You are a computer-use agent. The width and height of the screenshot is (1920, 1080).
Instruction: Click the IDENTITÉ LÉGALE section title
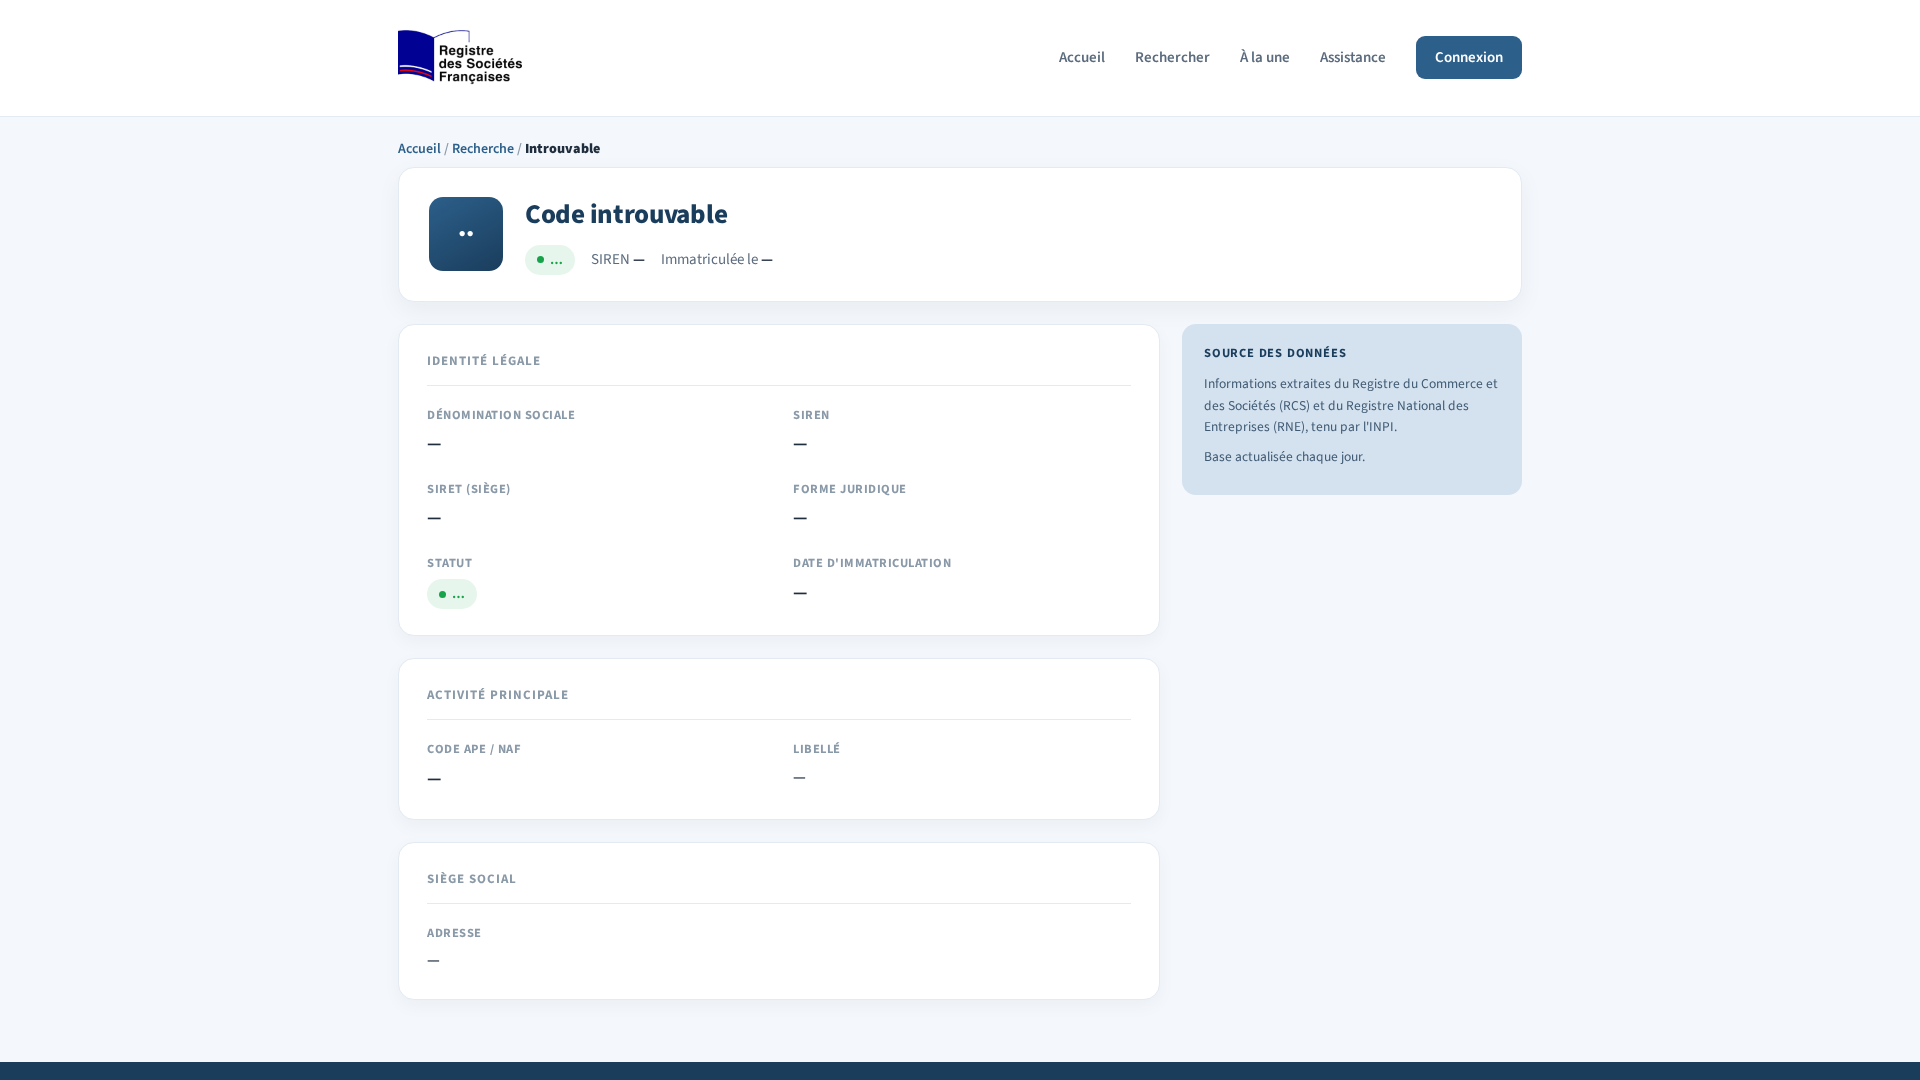tap(484, 361)
